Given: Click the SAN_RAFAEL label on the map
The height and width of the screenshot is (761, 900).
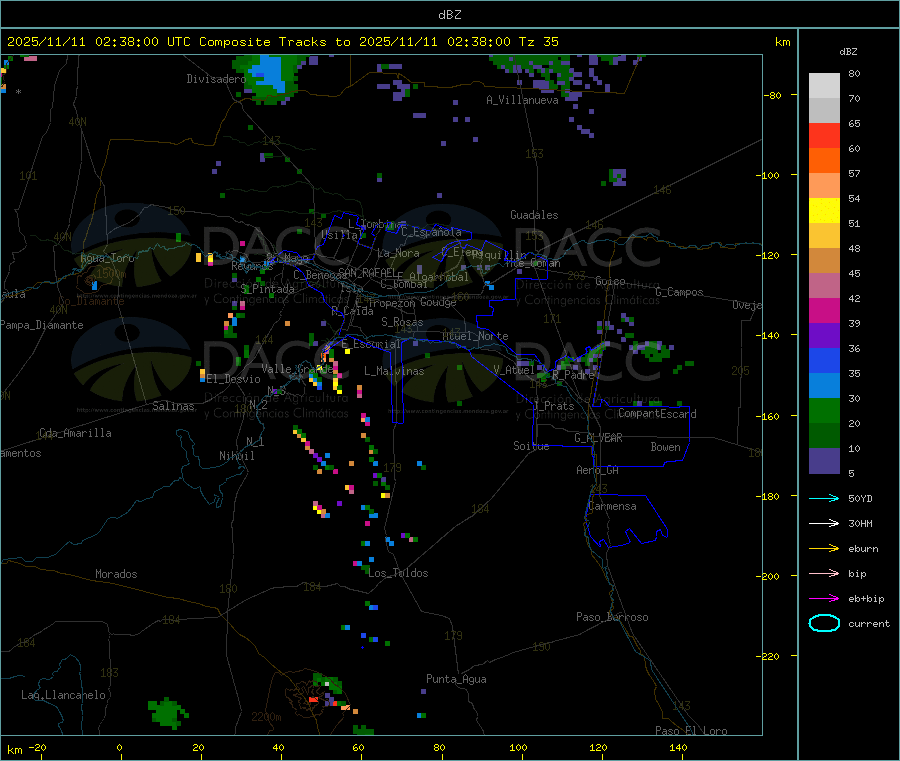Looking at the screenshot, I should (x=367, y=272).
